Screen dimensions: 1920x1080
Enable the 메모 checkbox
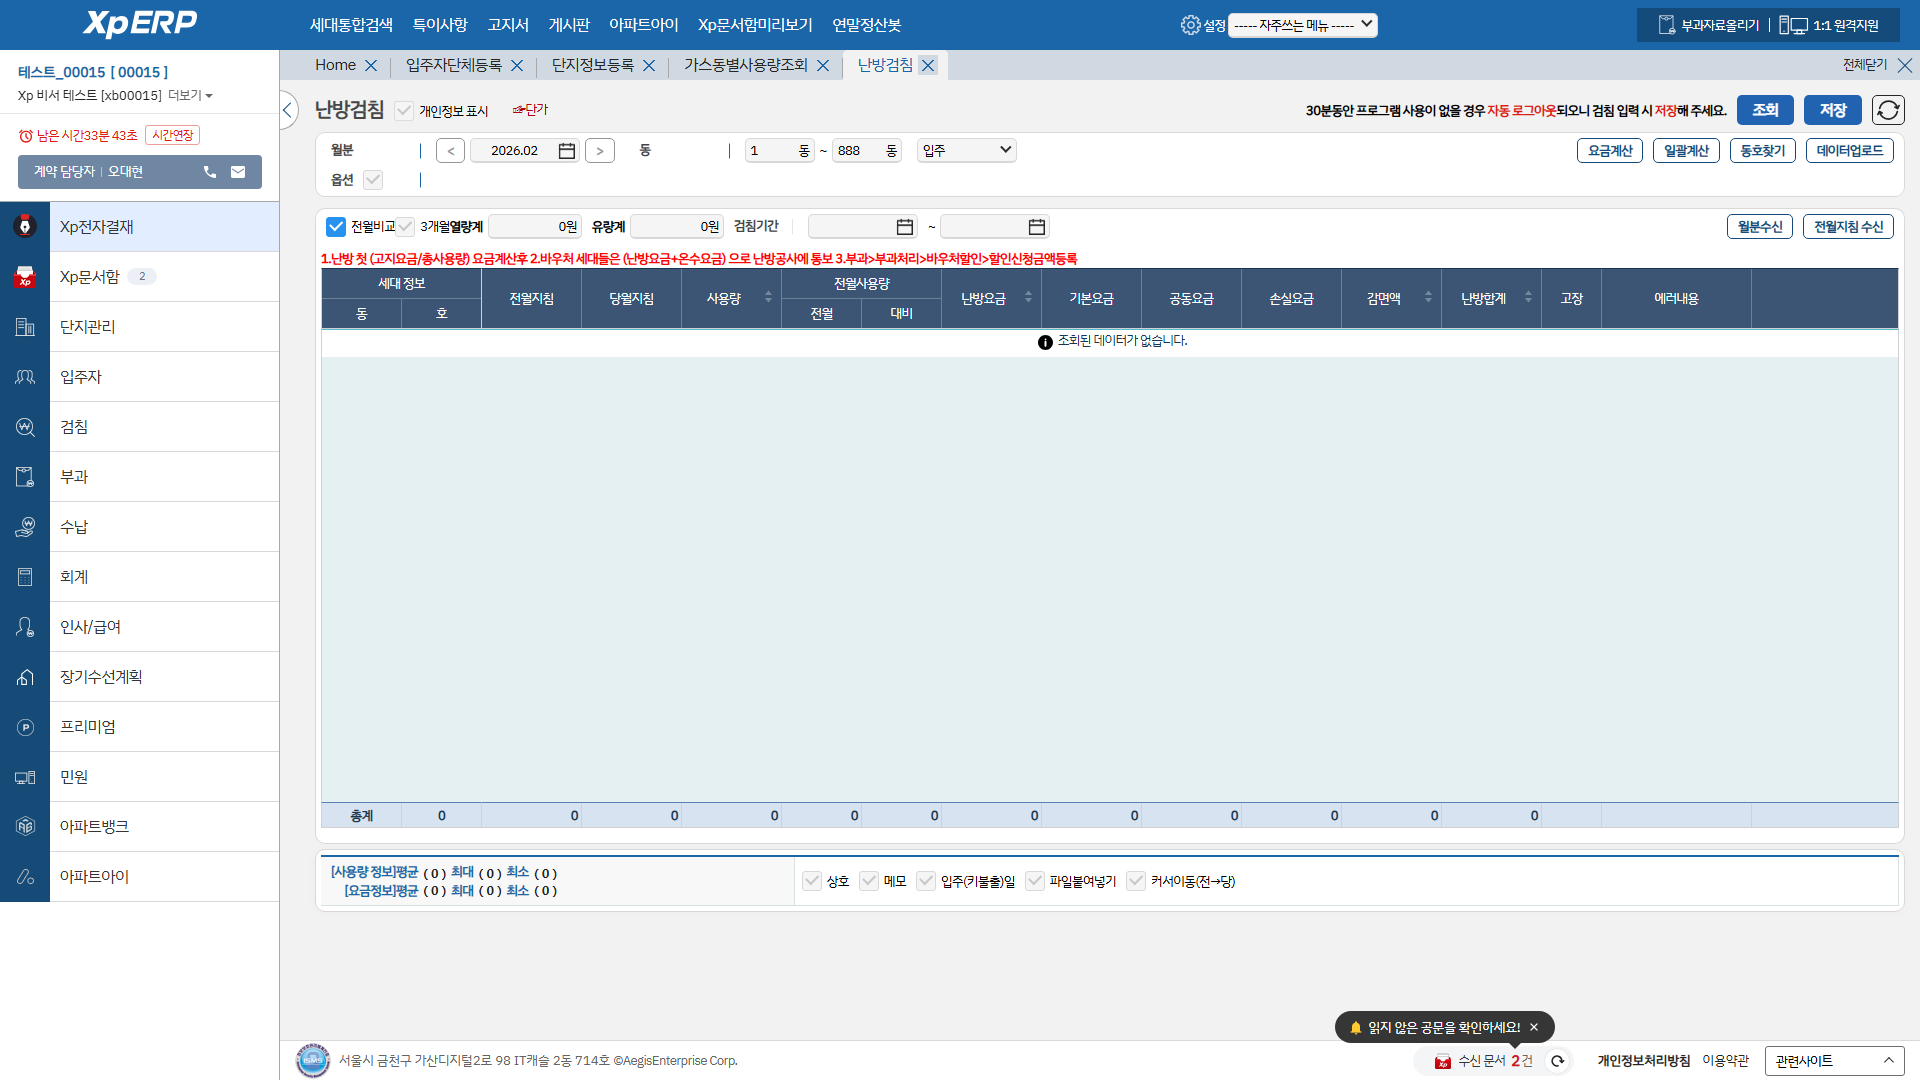(x=869, y=881)
